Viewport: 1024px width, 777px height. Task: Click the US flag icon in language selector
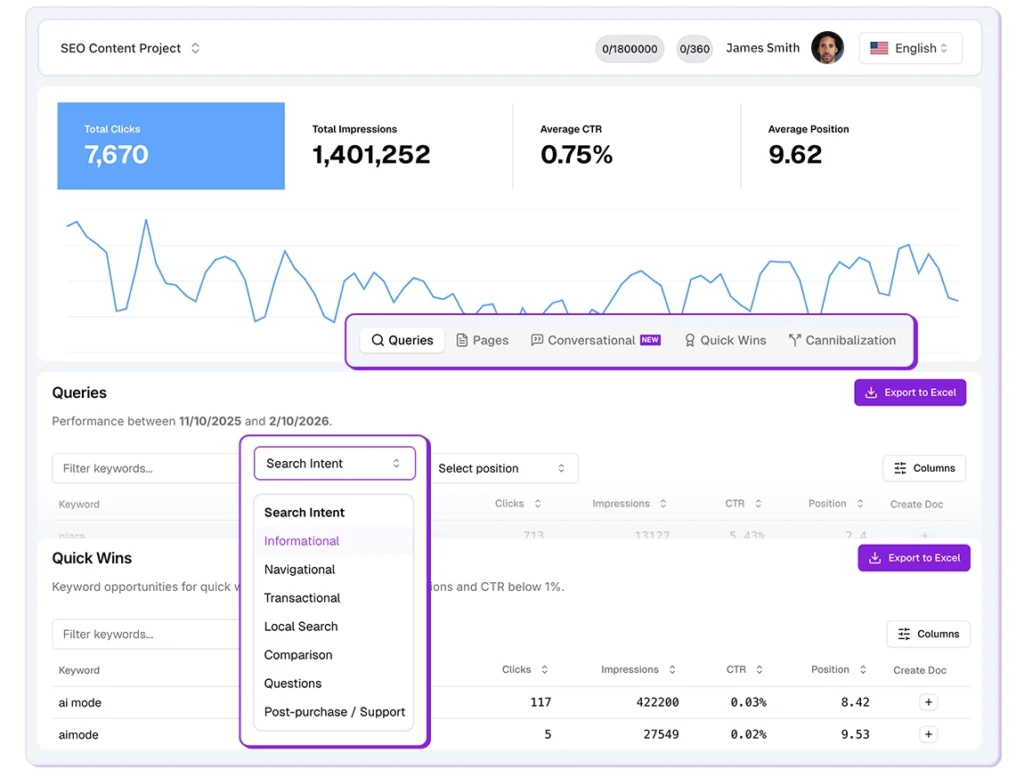pos(879,47)
